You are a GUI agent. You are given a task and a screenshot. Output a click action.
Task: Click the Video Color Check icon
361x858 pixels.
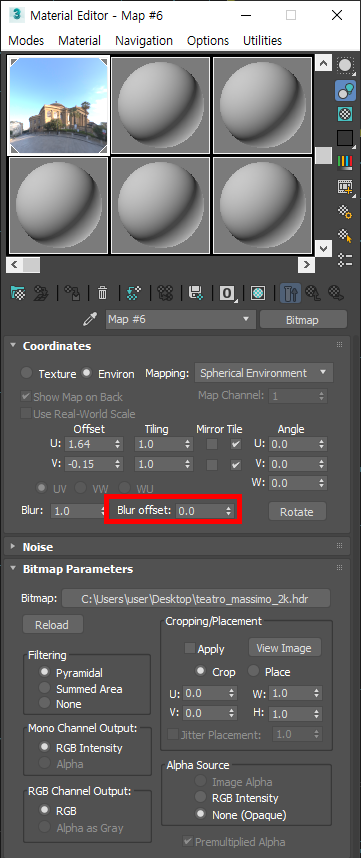click(x=345, y=162)
